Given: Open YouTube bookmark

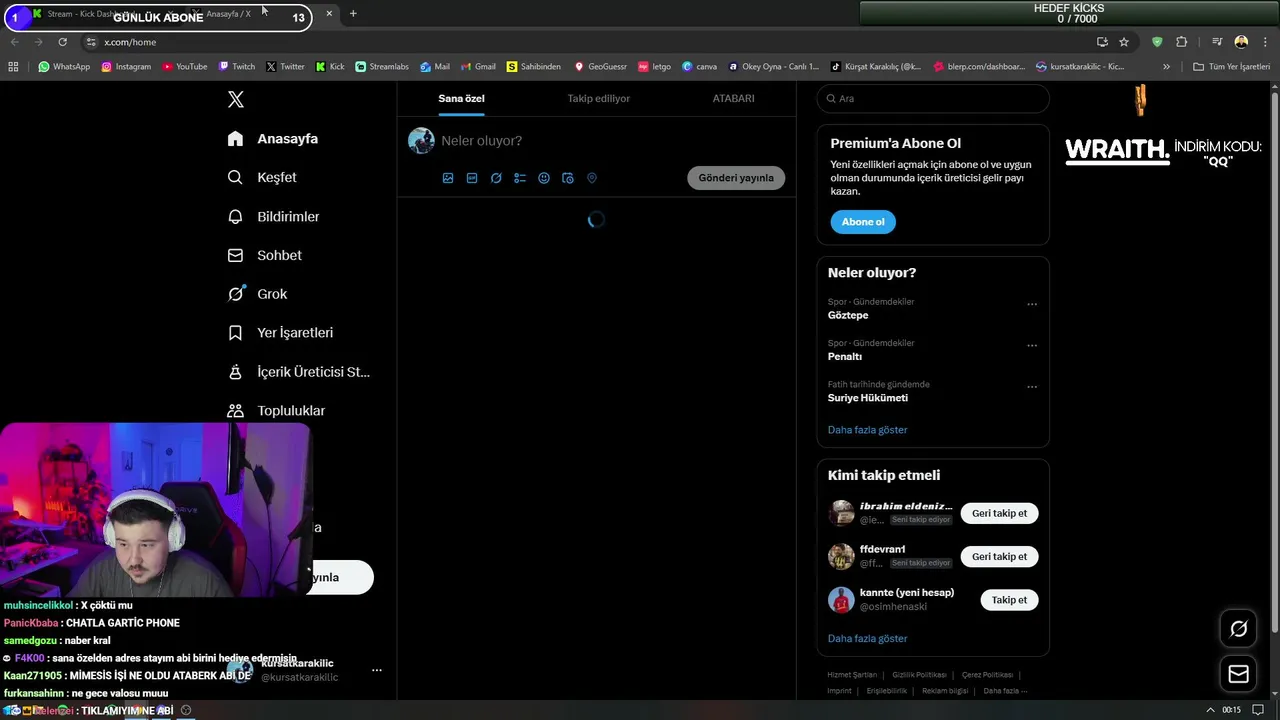Looking at the screenshot, I should tap(184, 67).
